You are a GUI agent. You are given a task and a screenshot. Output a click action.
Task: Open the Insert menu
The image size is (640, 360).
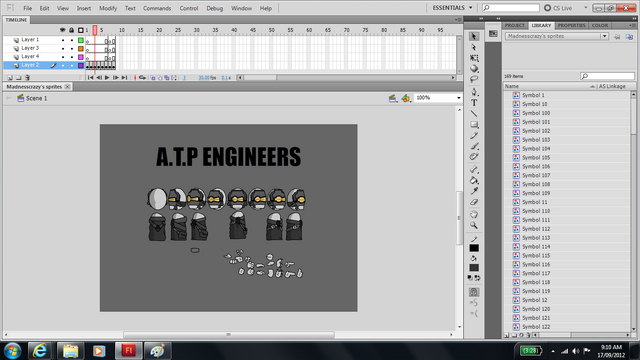(84, 8)
